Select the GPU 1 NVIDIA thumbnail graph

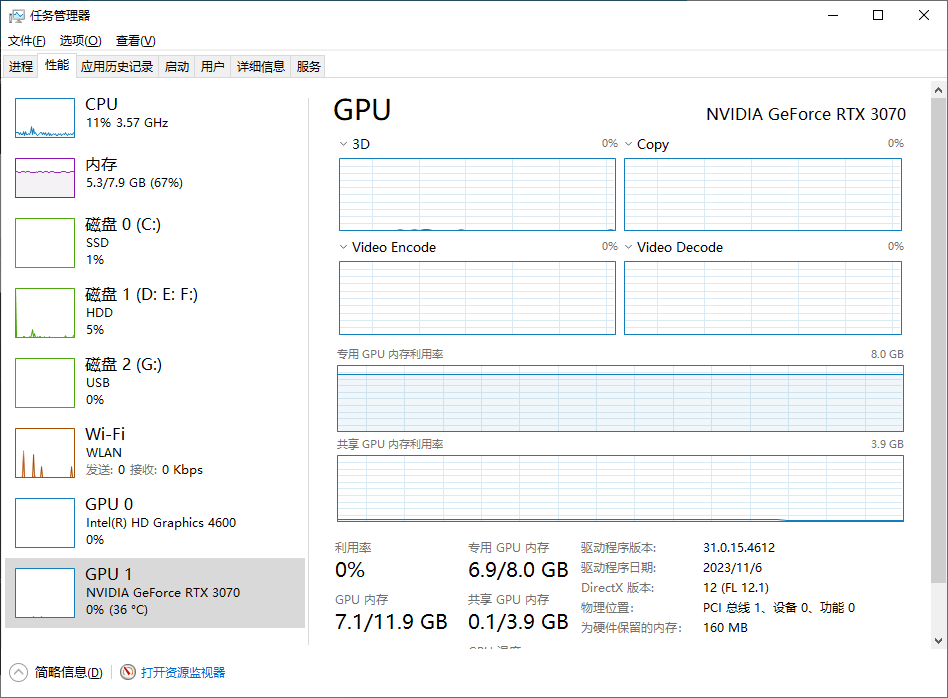(x=45, y=593)
